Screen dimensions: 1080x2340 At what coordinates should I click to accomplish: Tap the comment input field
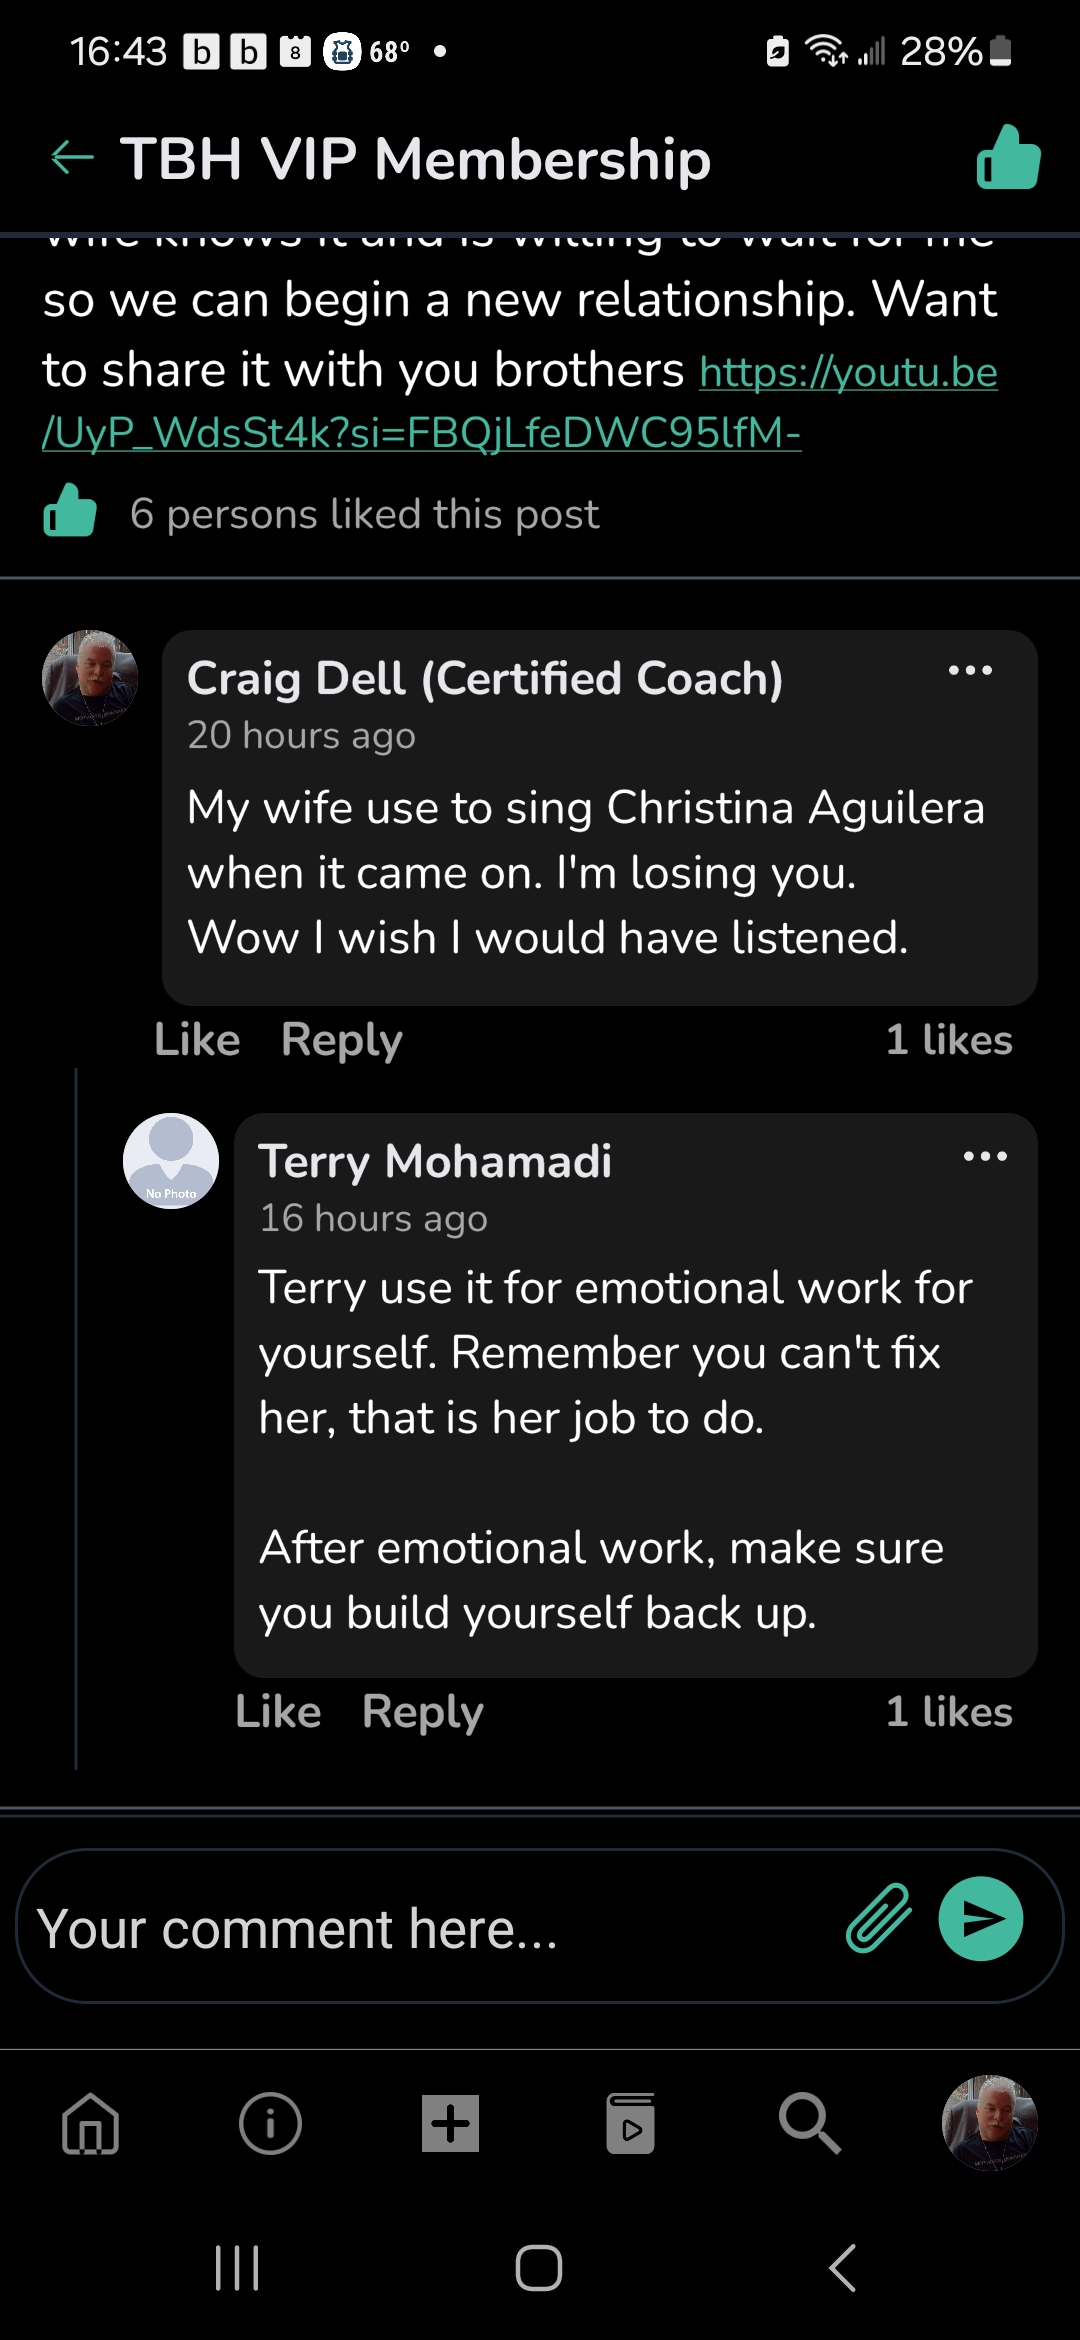coord(420,1928)
